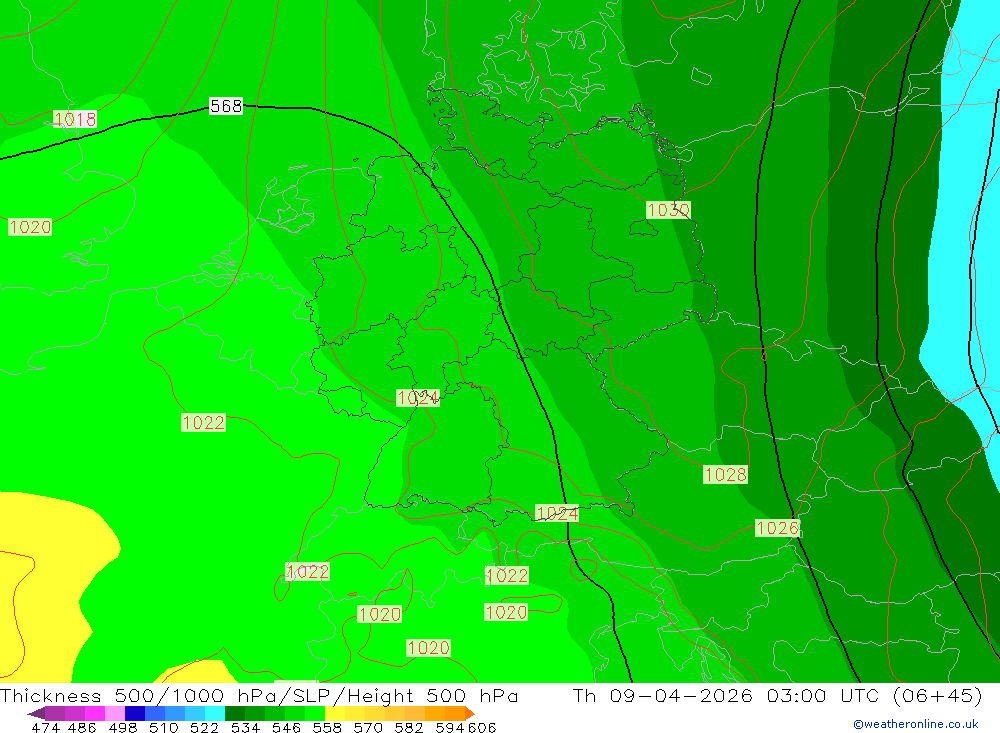Viewport: 1000px width, 733px height.
Task: Click the 1018 pressure label
Action: pos(75,119)
